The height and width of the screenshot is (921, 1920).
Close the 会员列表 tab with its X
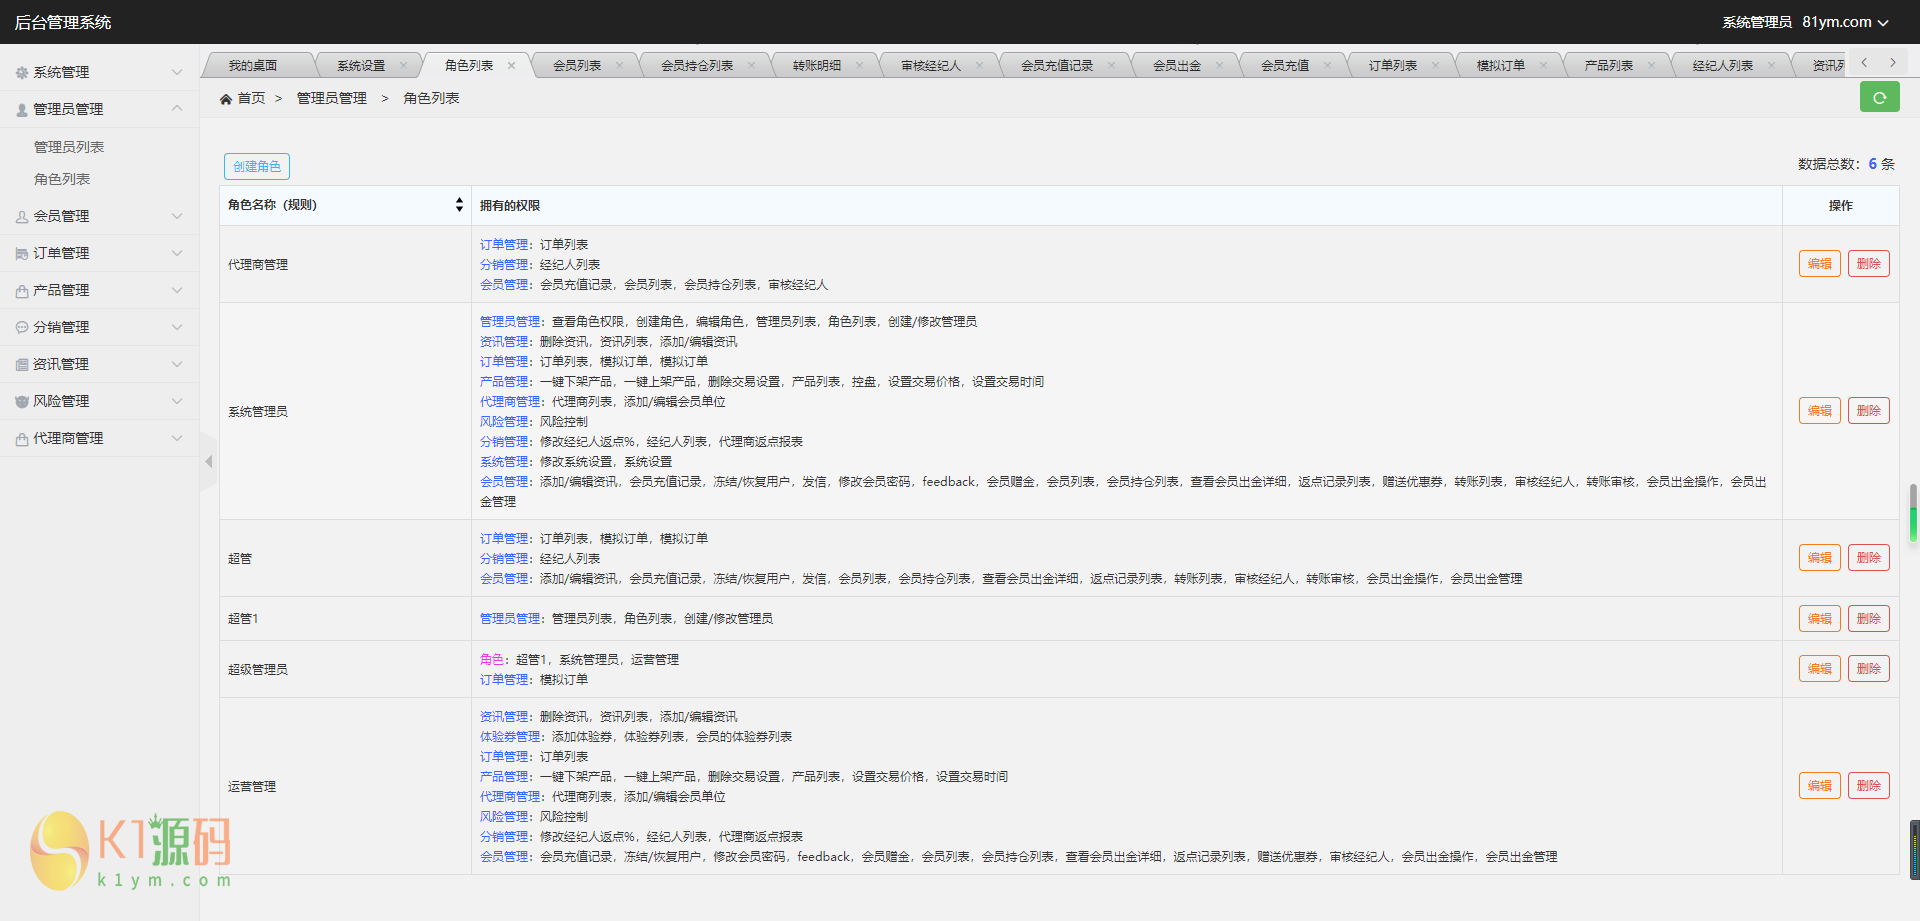[619, 66]
